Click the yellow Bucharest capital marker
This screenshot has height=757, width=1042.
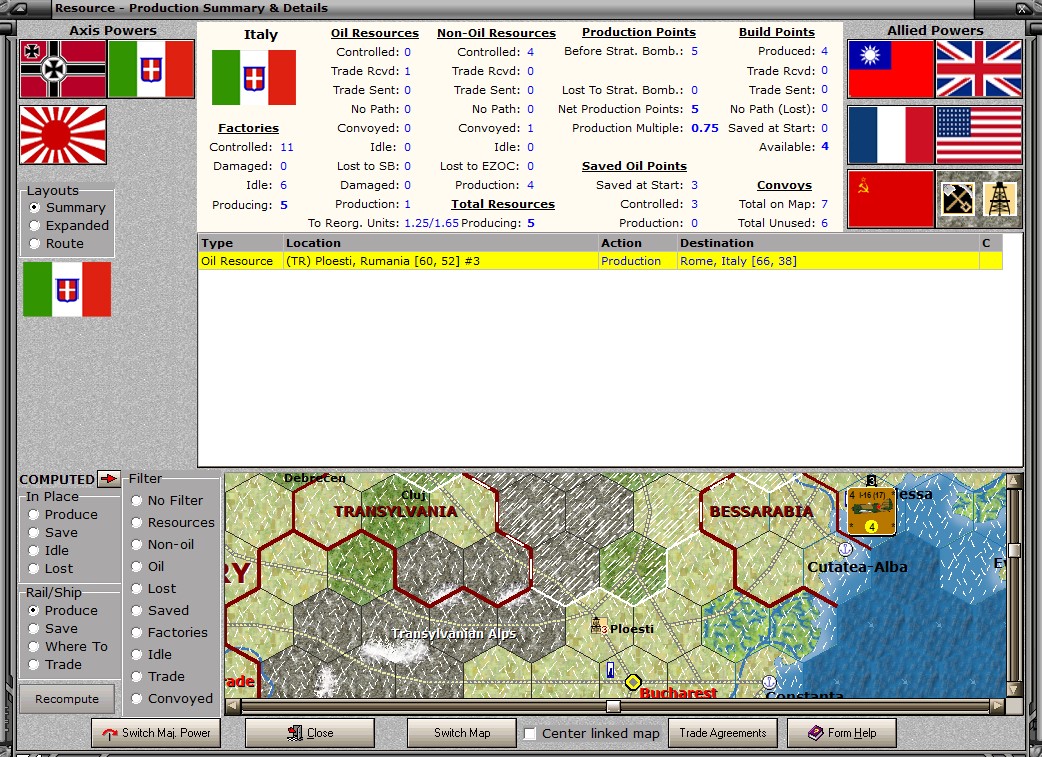pyautogui.click(x=633, y=683)
